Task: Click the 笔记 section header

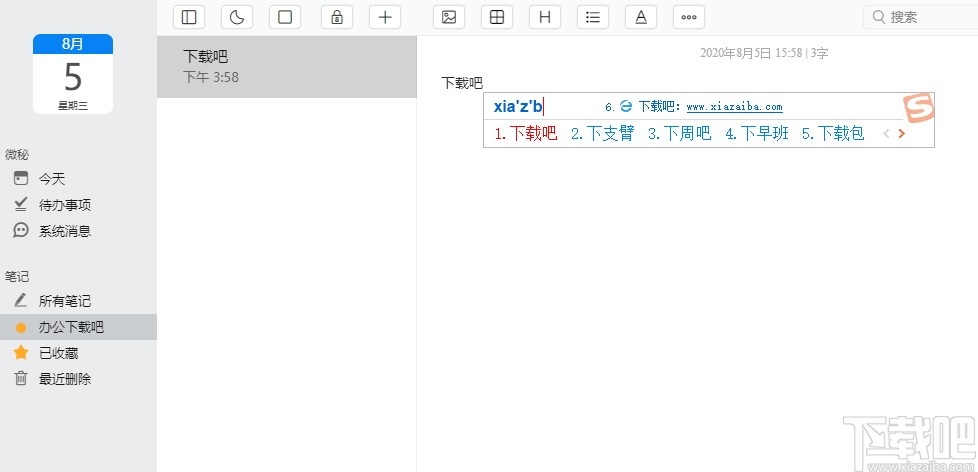Action: (x=17, y=276)
